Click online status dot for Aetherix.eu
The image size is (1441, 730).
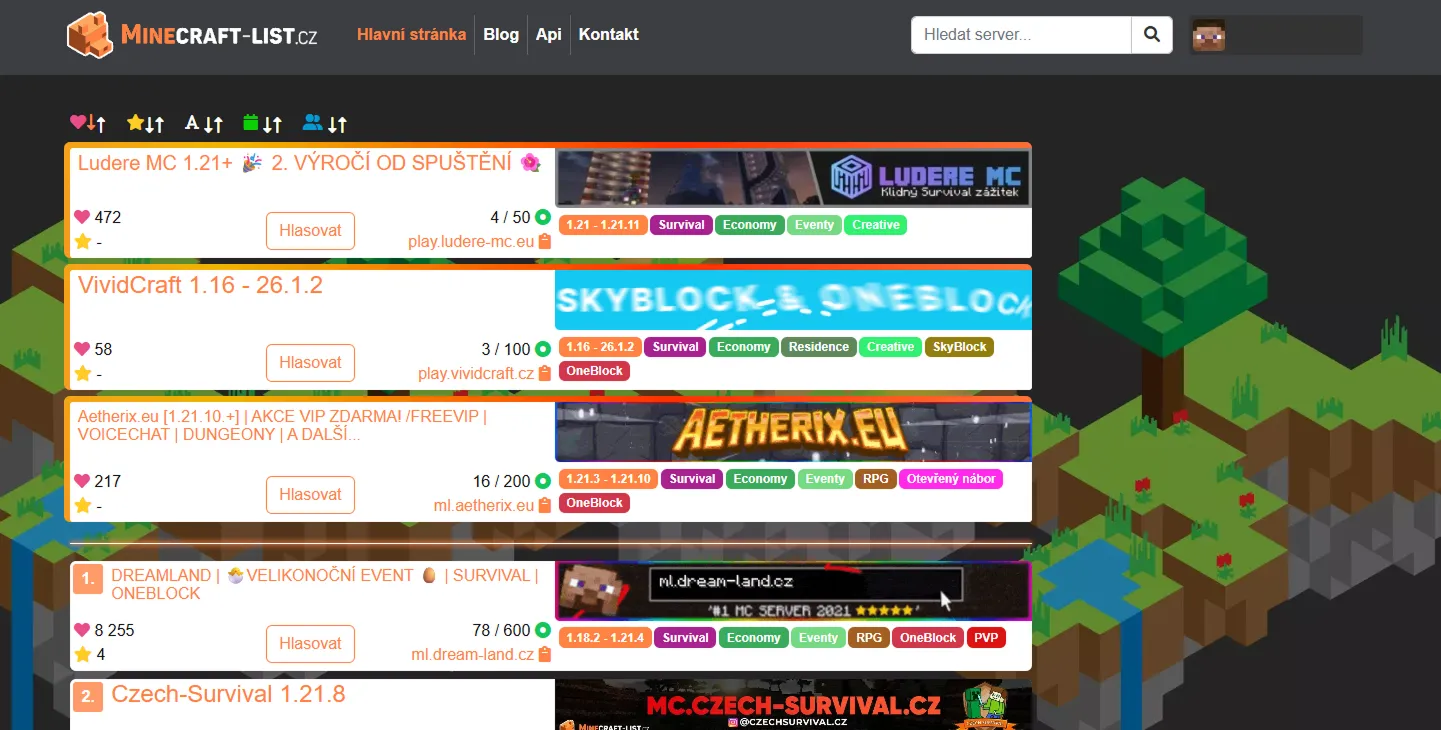pyautogui.click(x=543, y=481)
